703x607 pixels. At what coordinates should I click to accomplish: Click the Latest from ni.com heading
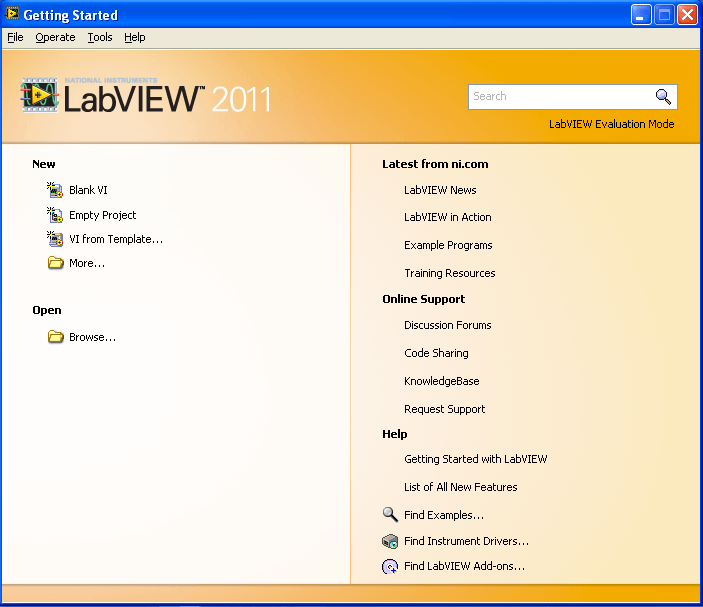point(435,164)
